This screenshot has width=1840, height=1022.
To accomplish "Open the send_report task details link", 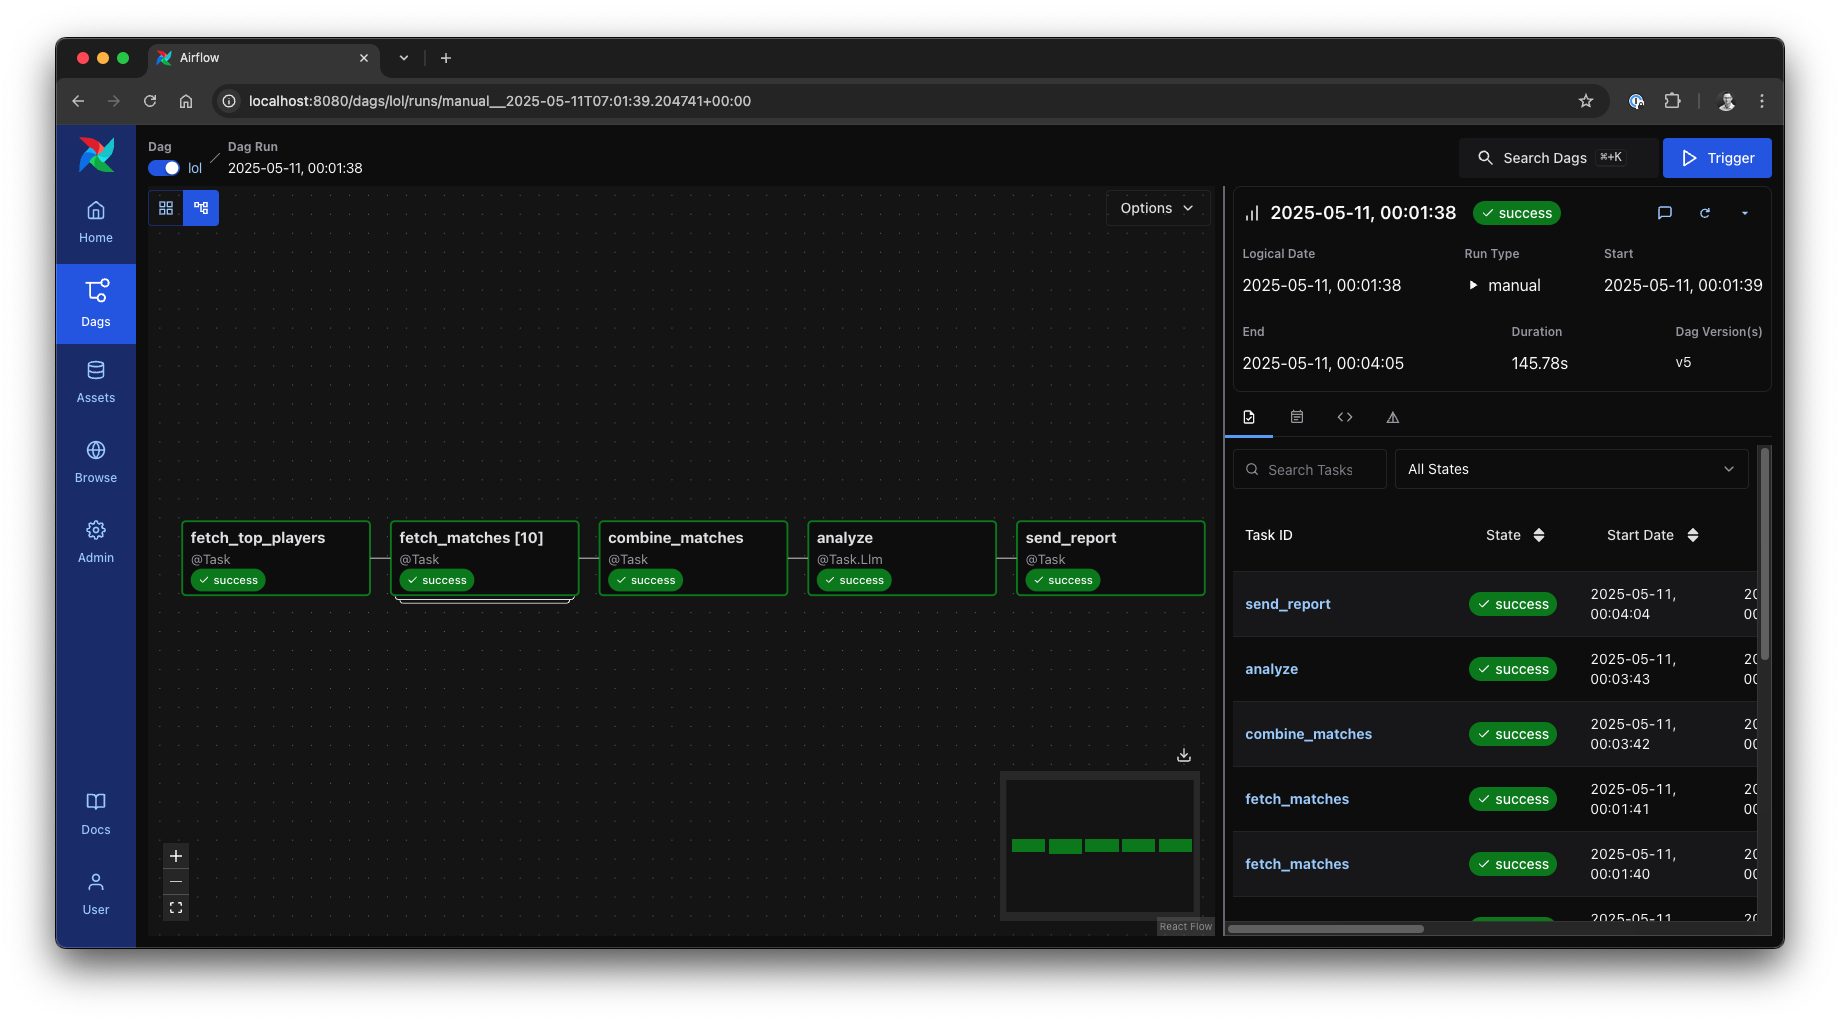I will [x=1287, y=604].
